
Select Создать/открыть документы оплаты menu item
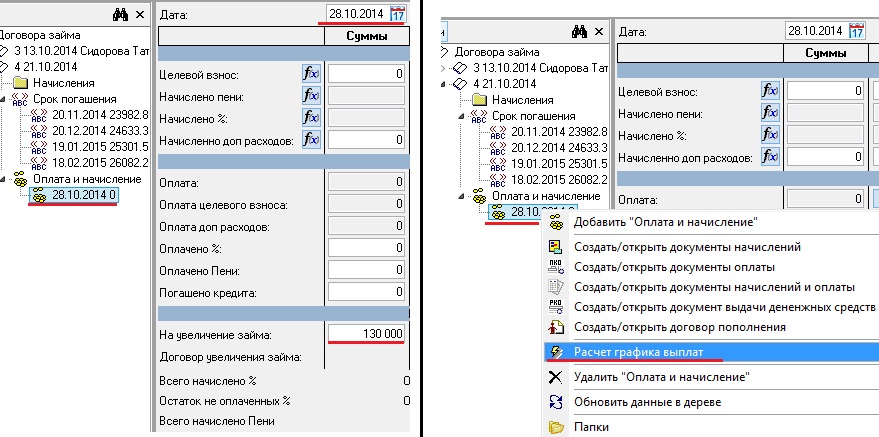(x=674, y=267)
